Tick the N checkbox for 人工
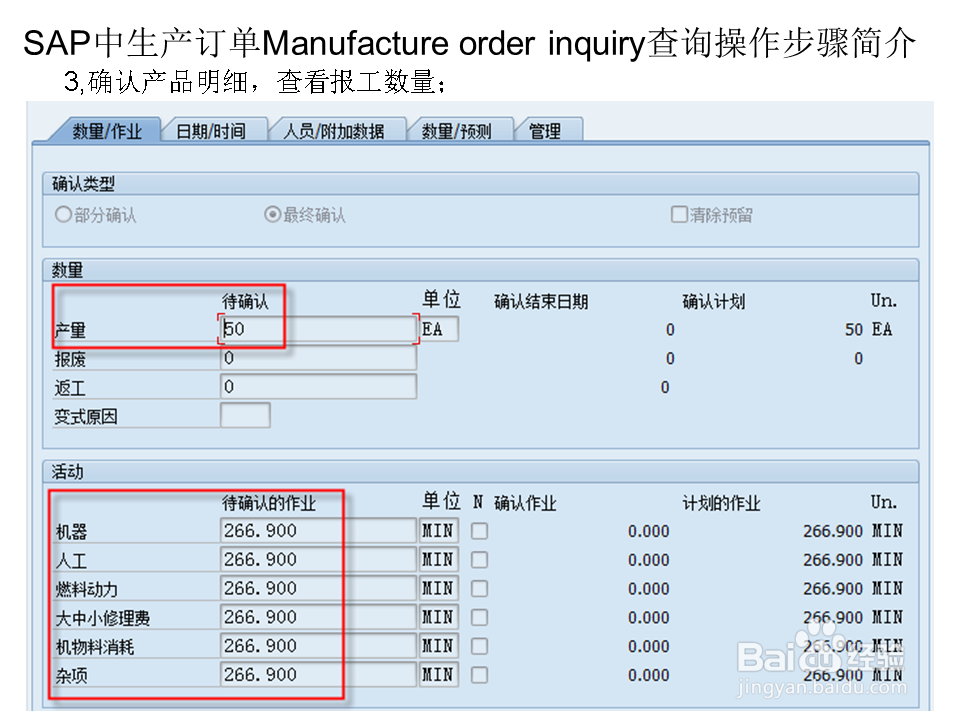960x720 pixels. coord(479,560)
